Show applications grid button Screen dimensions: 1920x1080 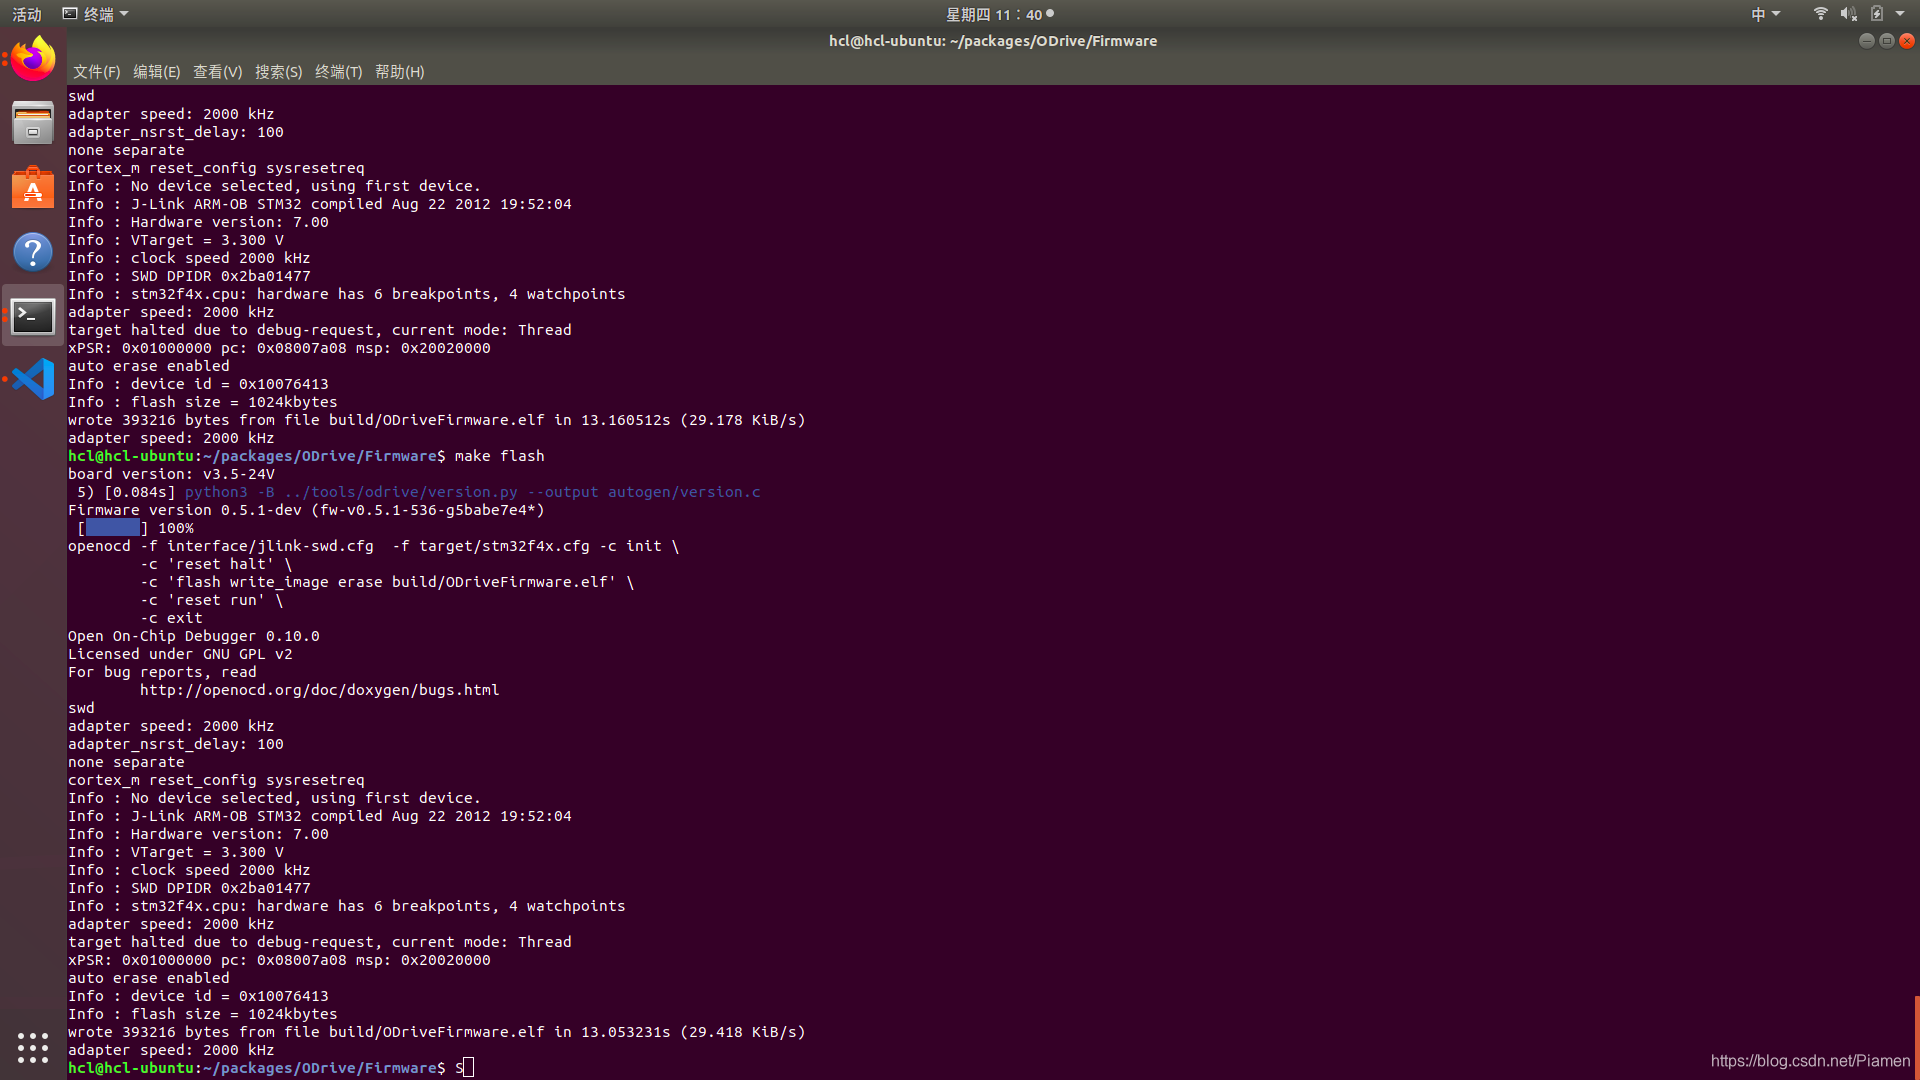33,1047
